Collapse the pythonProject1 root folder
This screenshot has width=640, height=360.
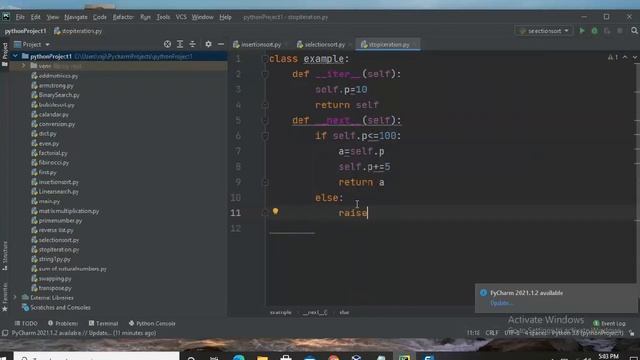[x=16, y=56]
